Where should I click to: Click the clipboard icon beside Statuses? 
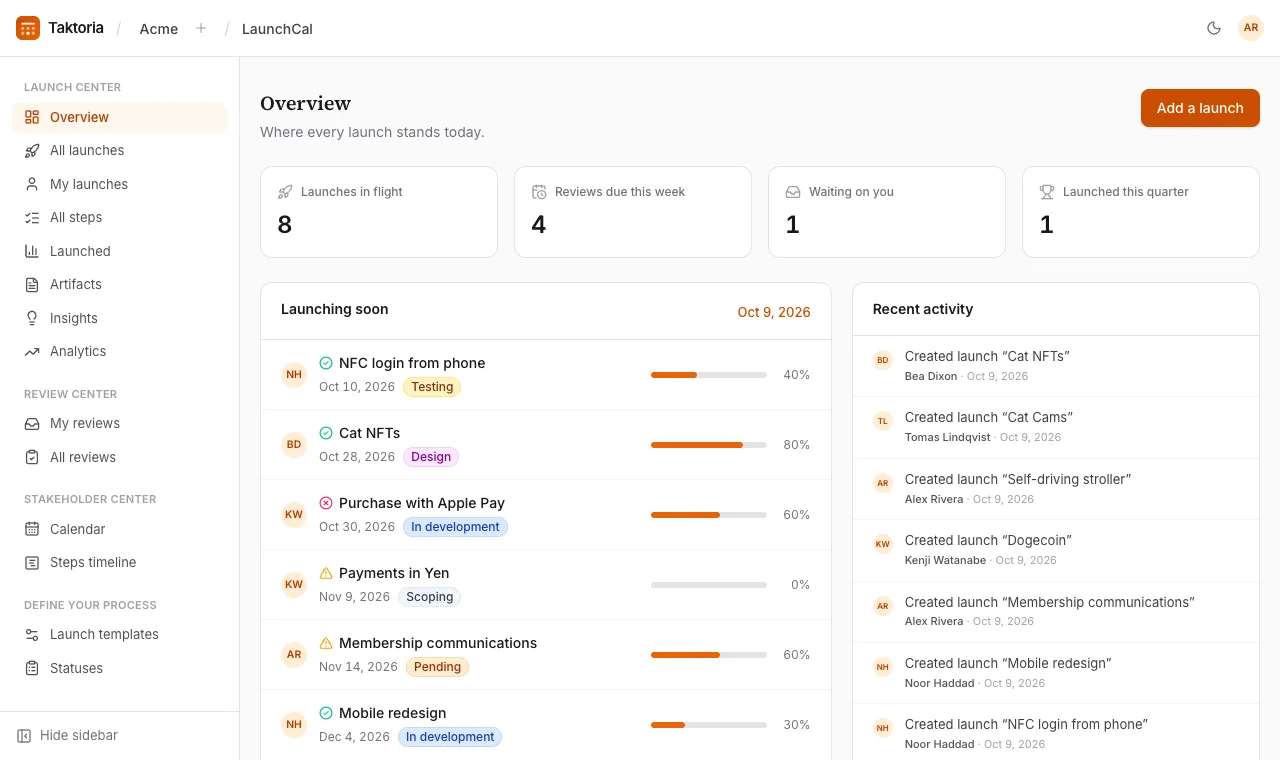[32, 668]
